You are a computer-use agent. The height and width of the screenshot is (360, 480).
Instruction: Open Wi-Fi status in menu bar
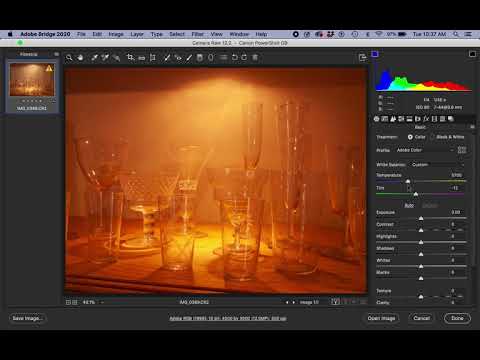pyautogui.click(x=379, y=34)
